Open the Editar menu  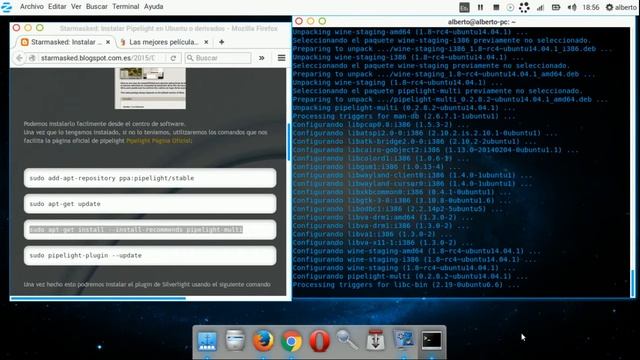57,7
